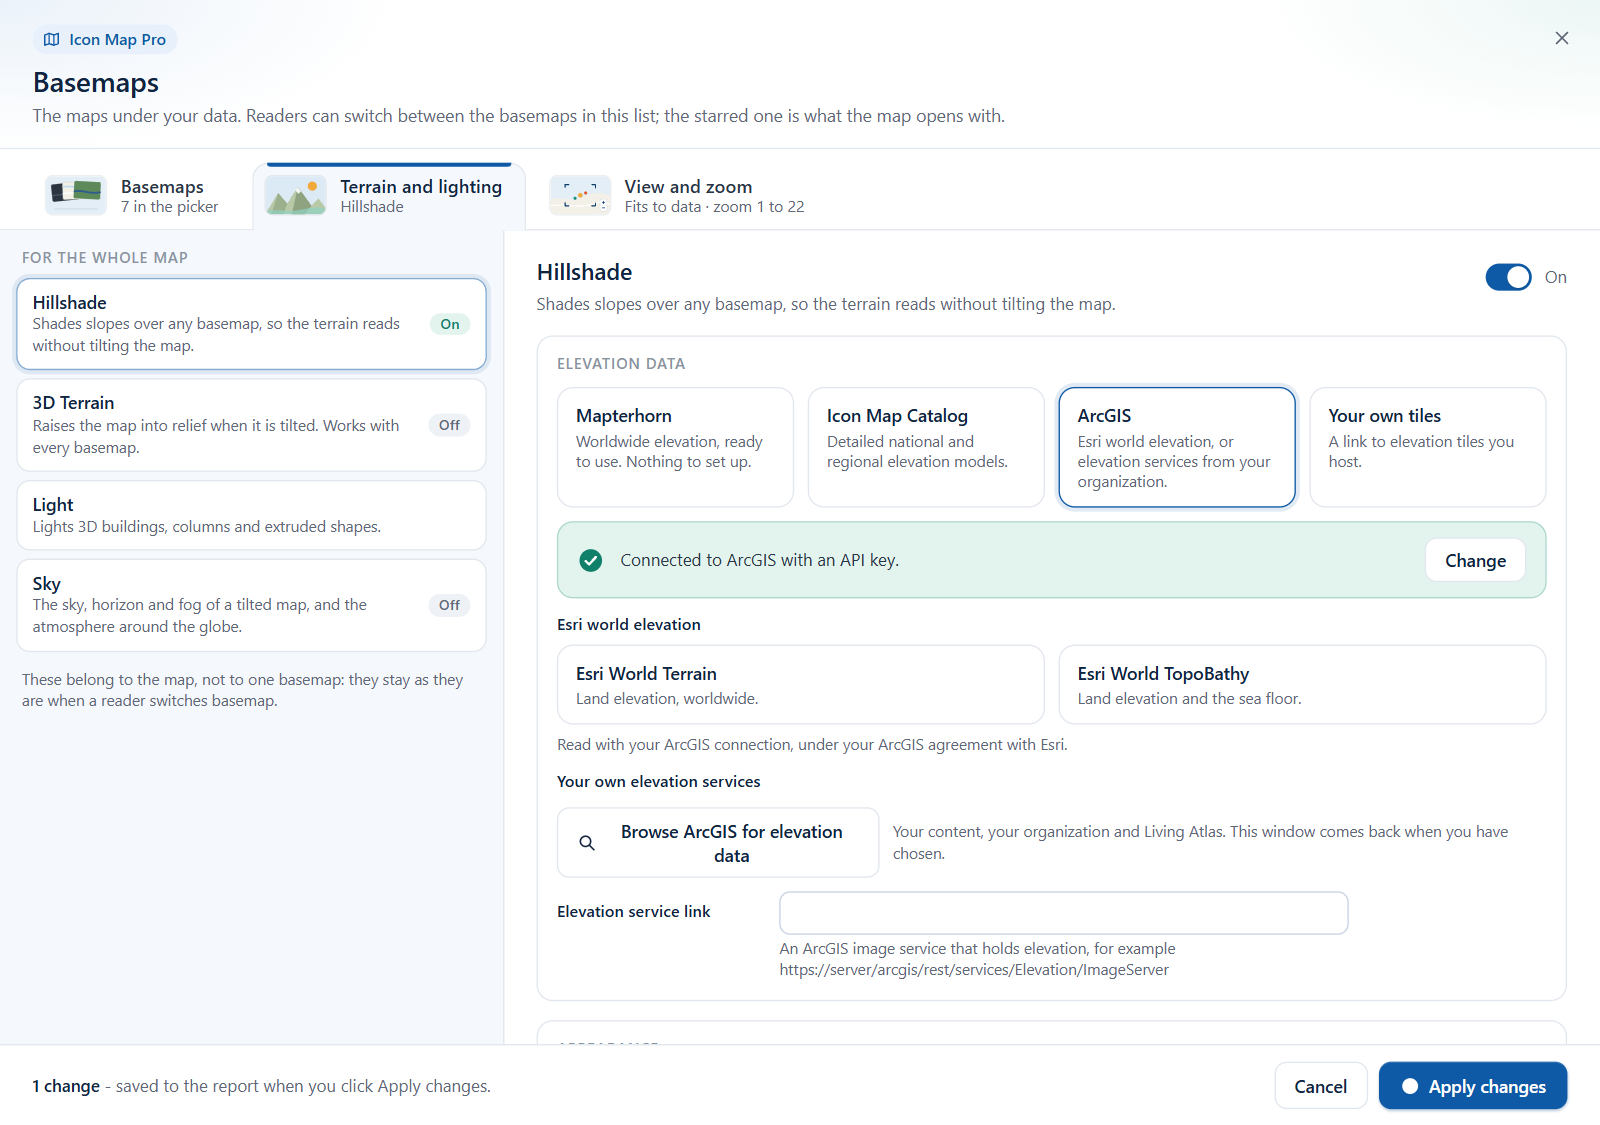Click the 'ELEVATION DATA' section label
The height and width of the screenshot is (1125, 1600).
point(621,364)
